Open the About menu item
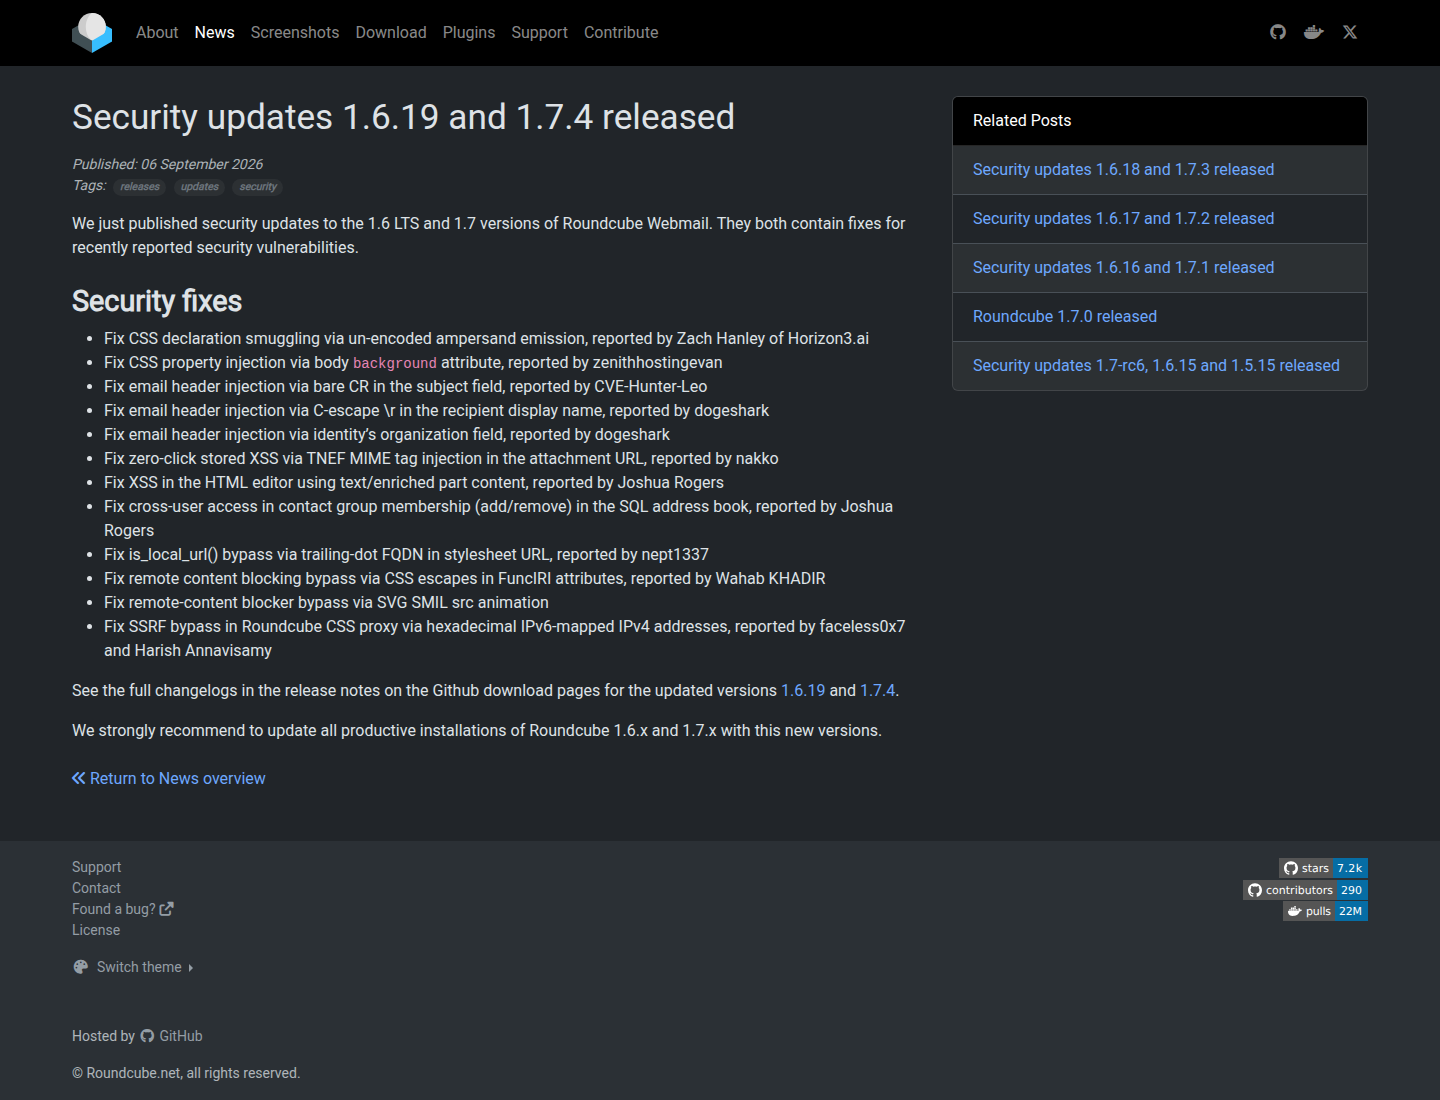The image size is (1440, 1100). point(157,32)
